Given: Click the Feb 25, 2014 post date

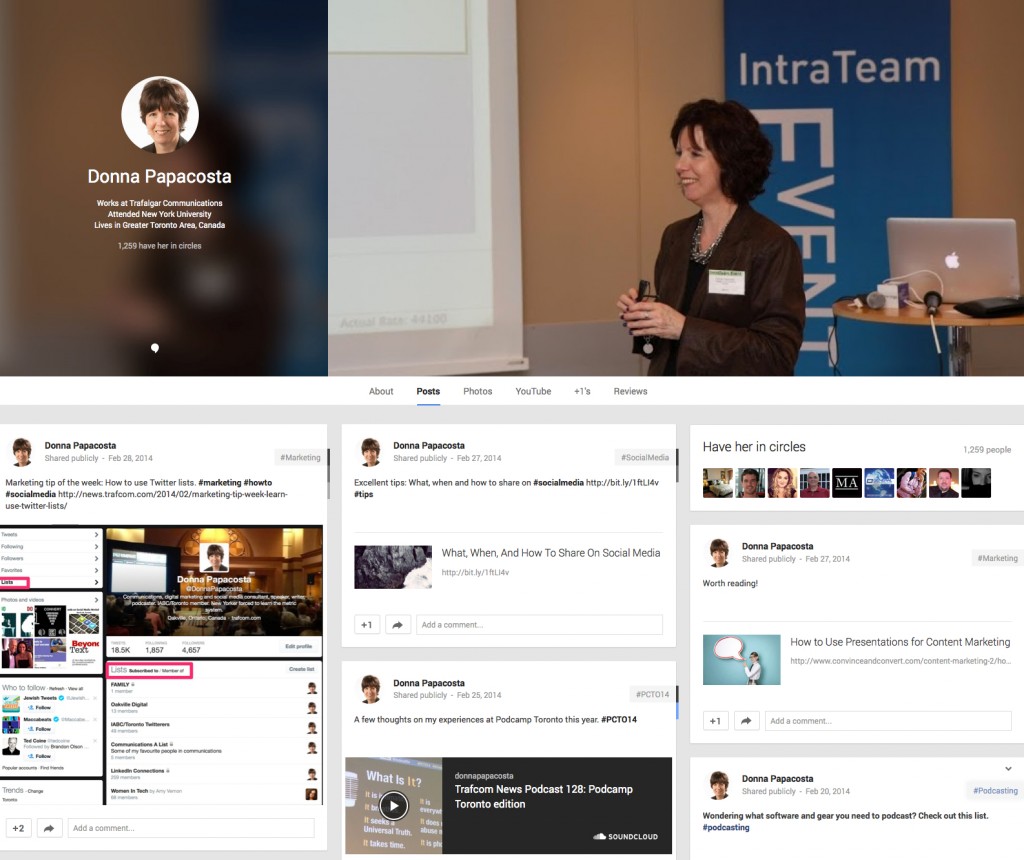Looking at the screenshot, I should click(x=479, y=695).
